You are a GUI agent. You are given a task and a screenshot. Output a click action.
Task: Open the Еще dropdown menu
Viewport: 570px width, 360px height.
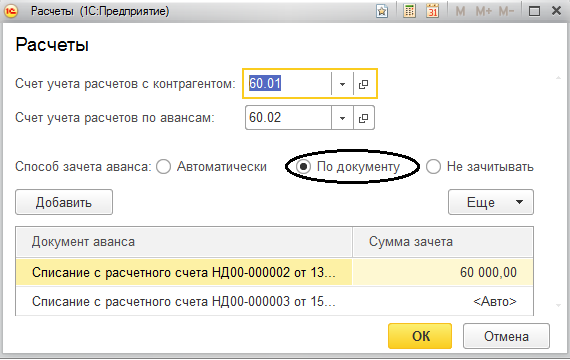coord(491,202)
